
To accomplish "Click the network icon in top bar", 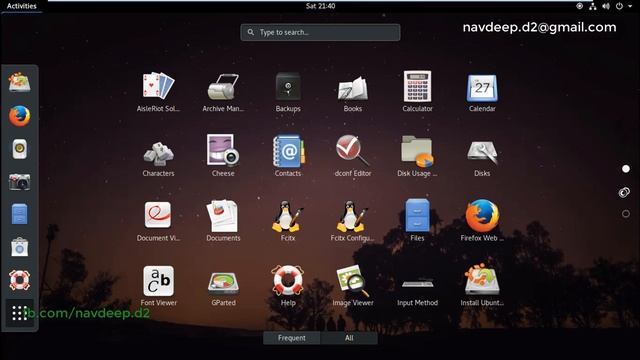I will [593, 6].
